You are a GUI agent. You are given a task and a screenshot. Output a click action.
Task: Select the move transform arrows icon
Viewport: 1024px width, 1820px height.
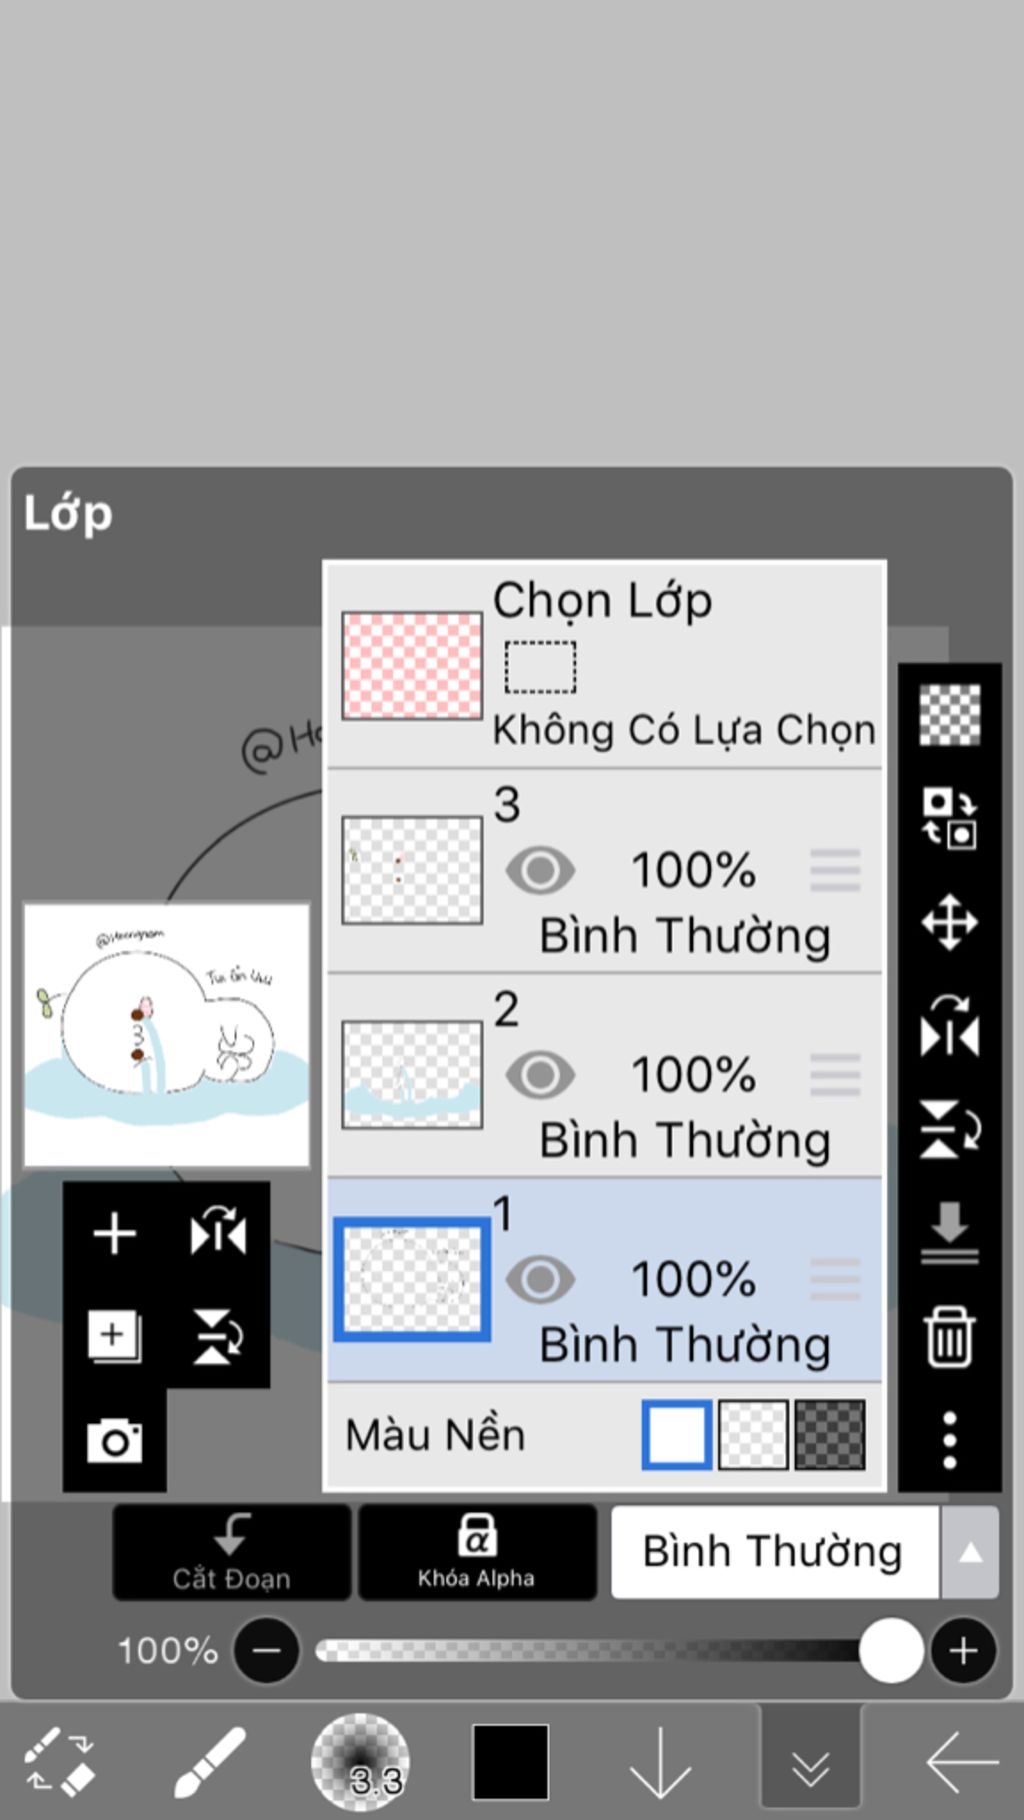tap(949, 922)
